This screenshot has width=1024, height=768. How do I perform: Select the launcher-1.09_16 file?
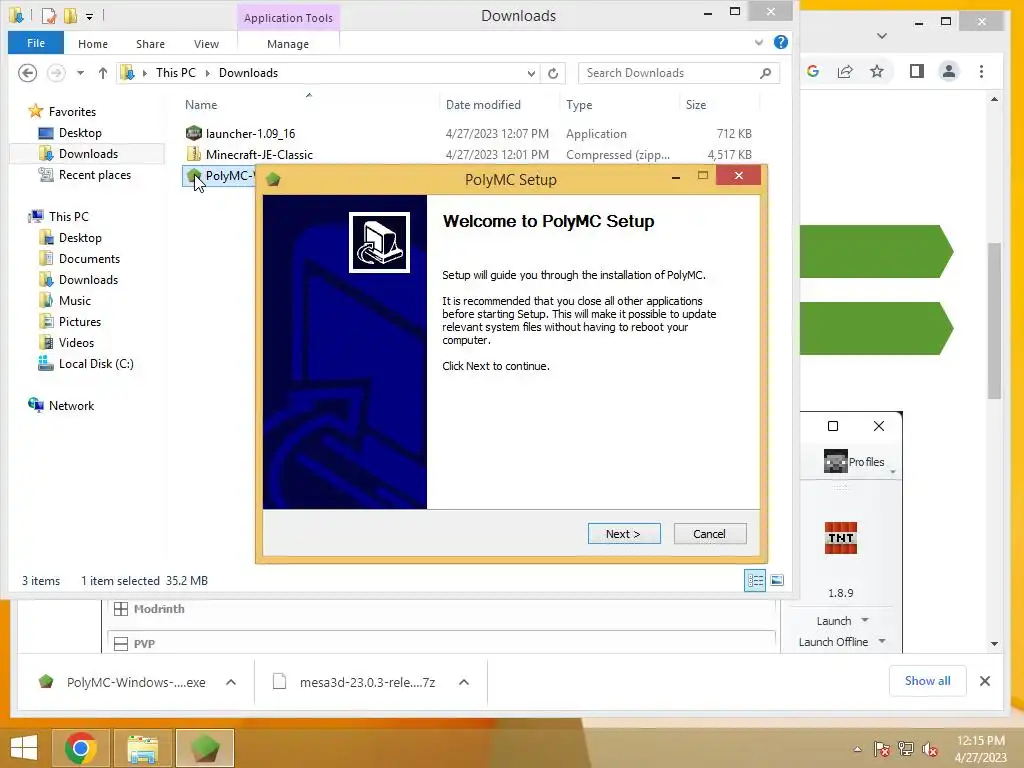250,133
